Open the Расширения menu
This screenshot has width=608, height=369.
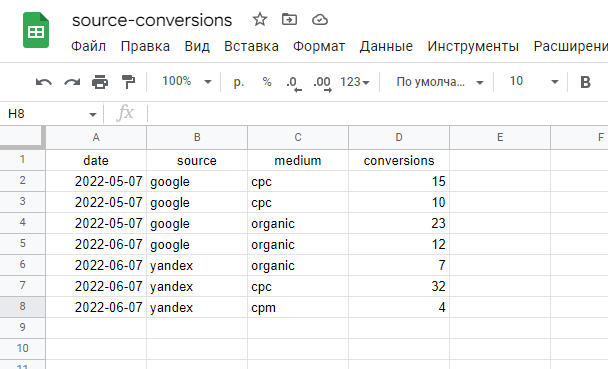tap(570, 46)
